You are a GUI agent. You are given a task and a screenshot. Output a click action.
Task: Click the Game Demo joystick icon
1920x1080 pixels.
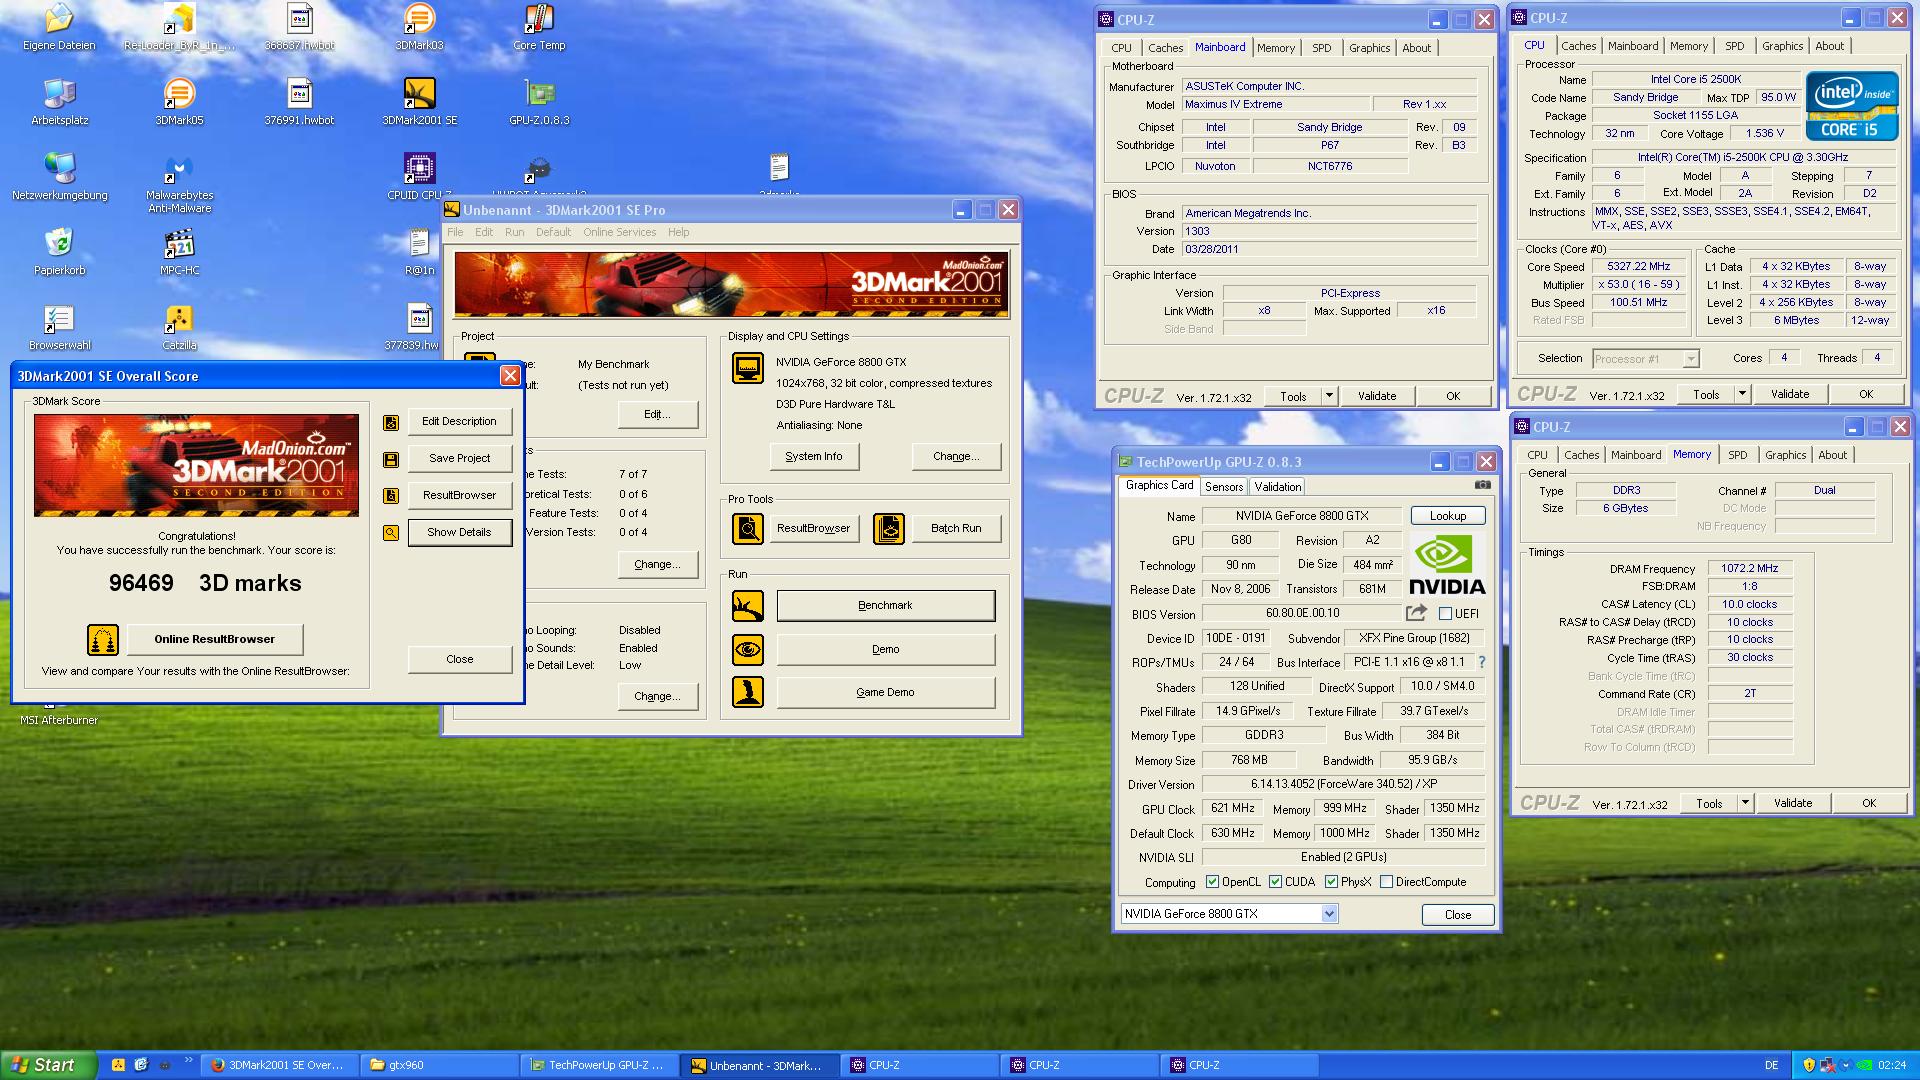point(748,692)
